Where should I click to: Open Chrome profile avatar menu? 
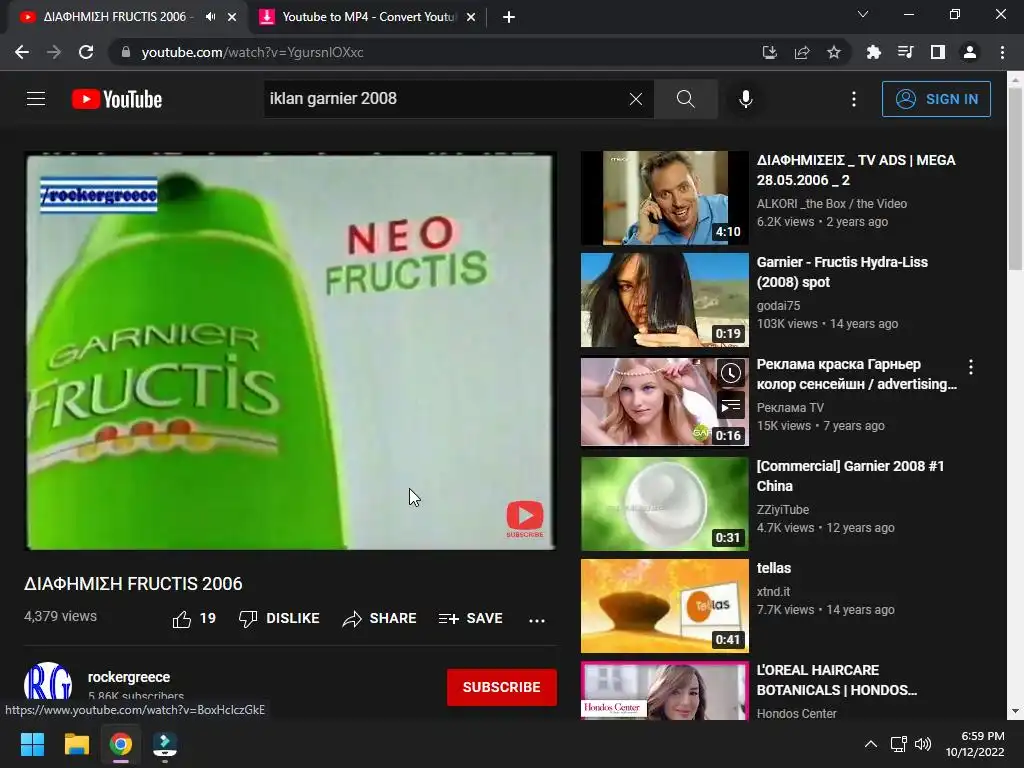coord(970,52)
